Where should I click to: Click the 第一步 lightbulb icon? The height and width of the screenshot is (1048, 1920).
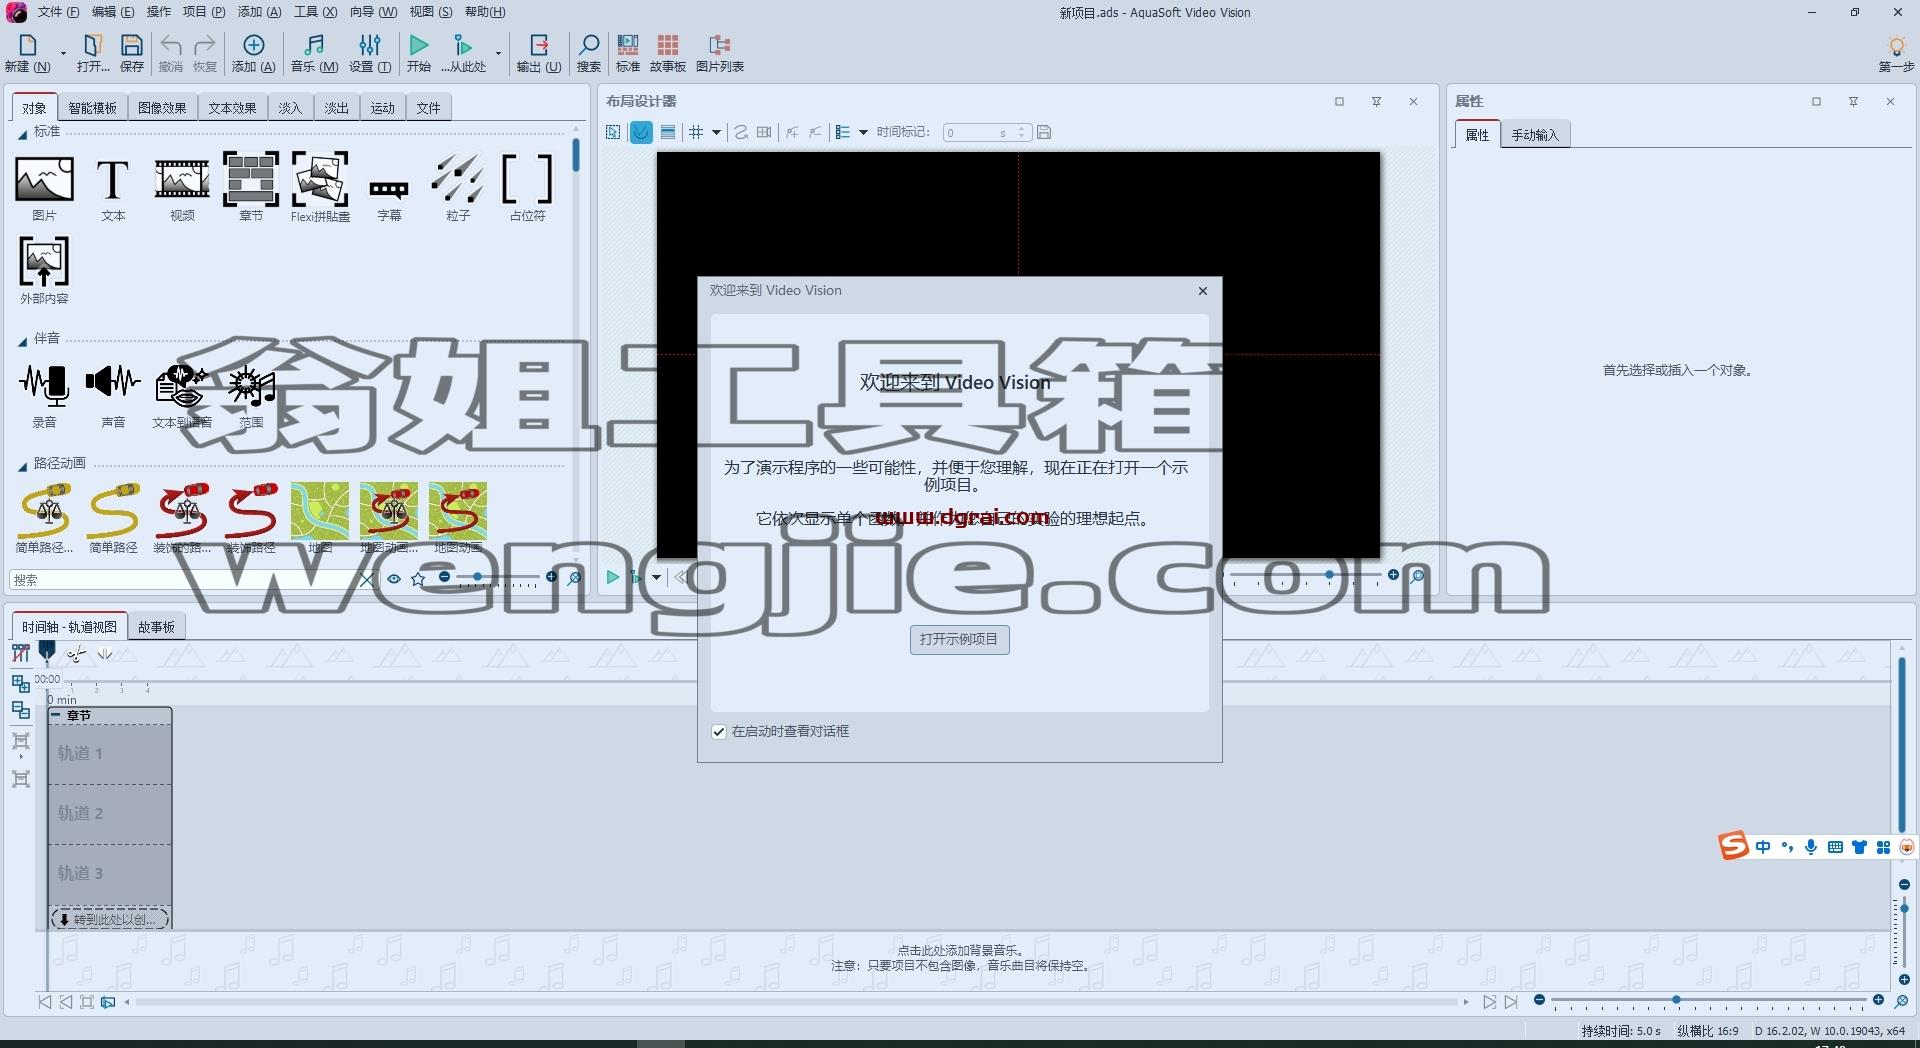[1896, 53]
